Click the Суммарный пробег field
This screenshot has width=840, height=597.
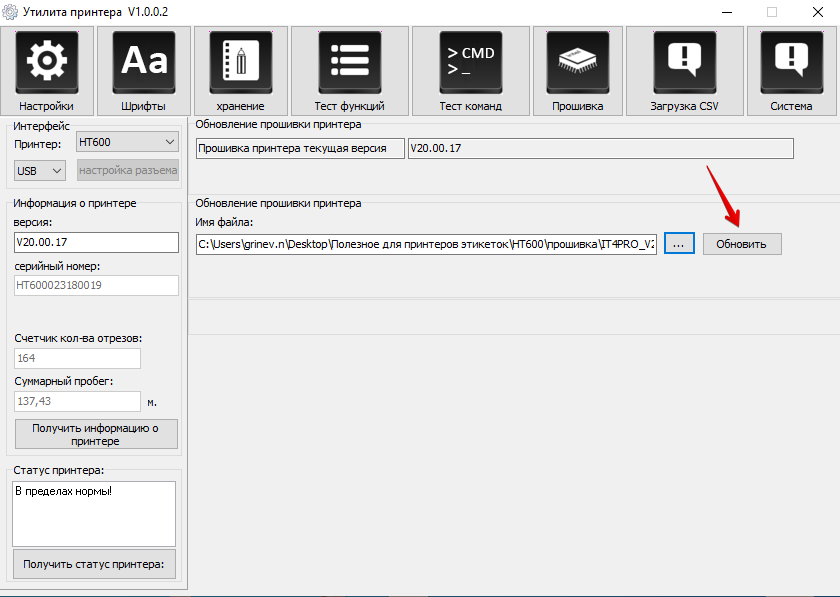[77, 401]
